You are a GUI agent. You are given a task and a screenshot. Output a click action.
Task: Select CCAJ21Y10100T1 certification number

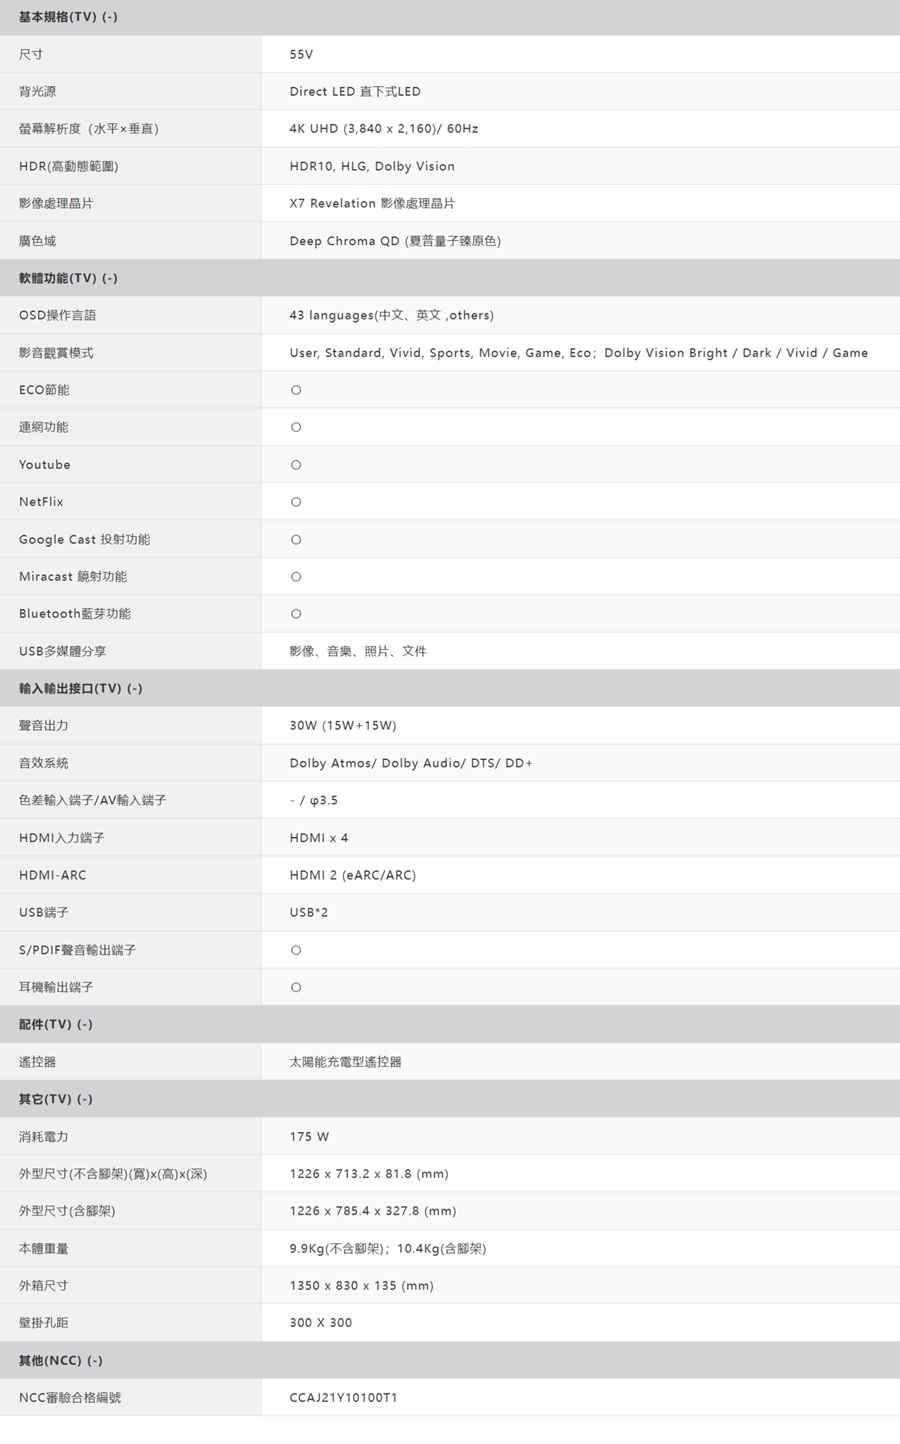(x=343, y=1398)
